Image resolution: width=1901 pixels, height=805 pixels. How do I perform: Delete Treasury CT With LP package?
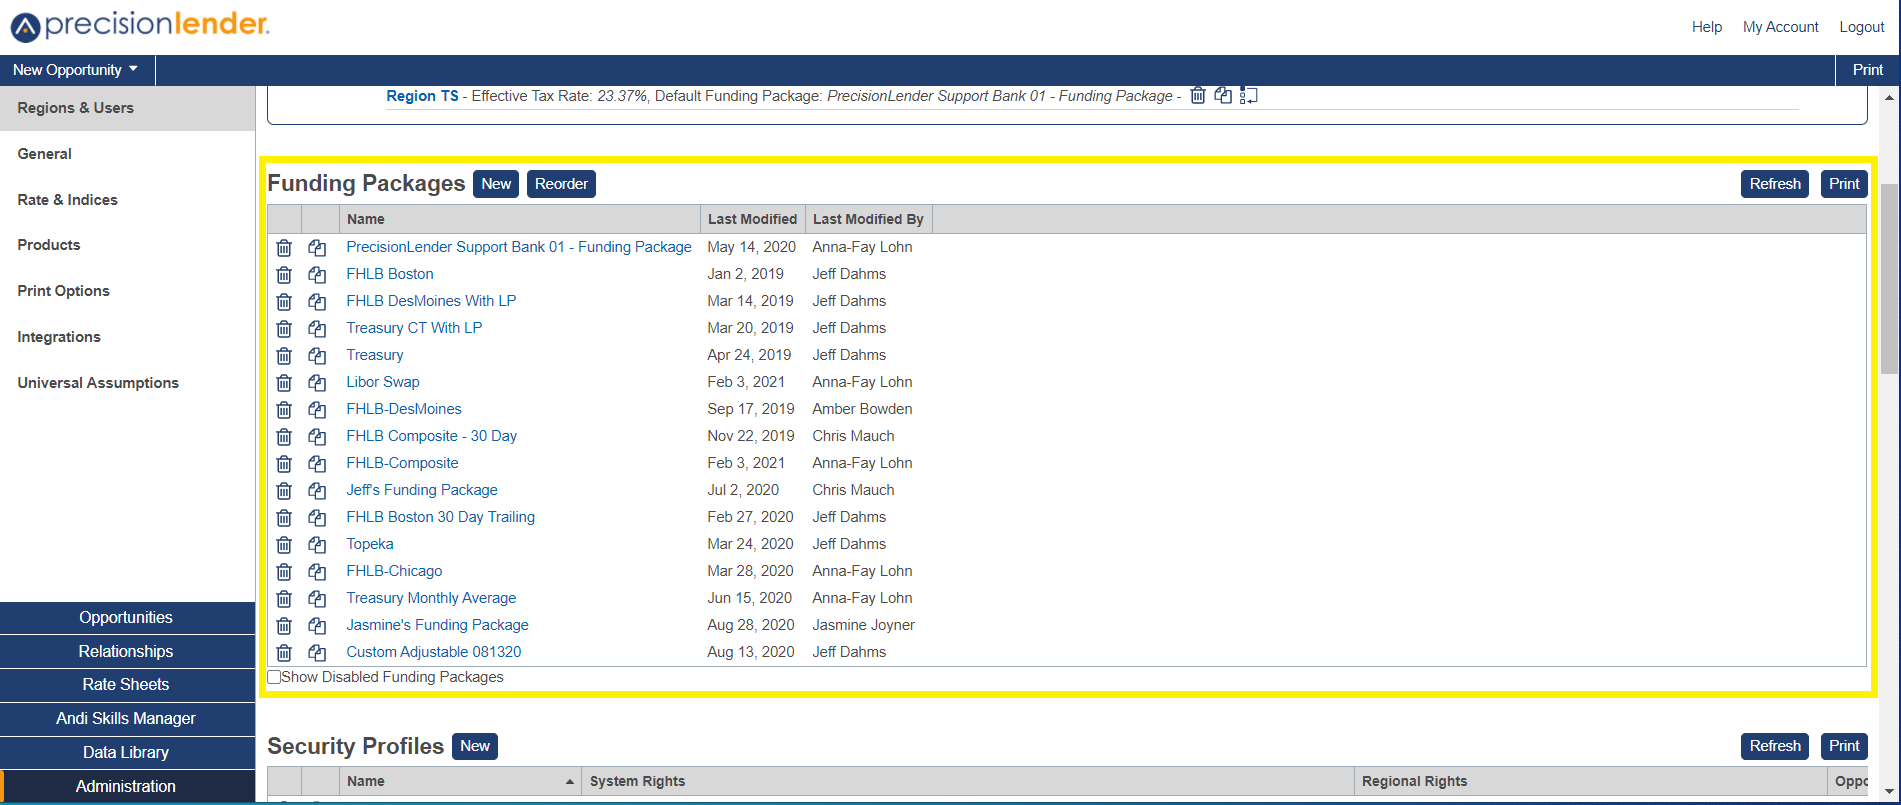coord(284,328)
